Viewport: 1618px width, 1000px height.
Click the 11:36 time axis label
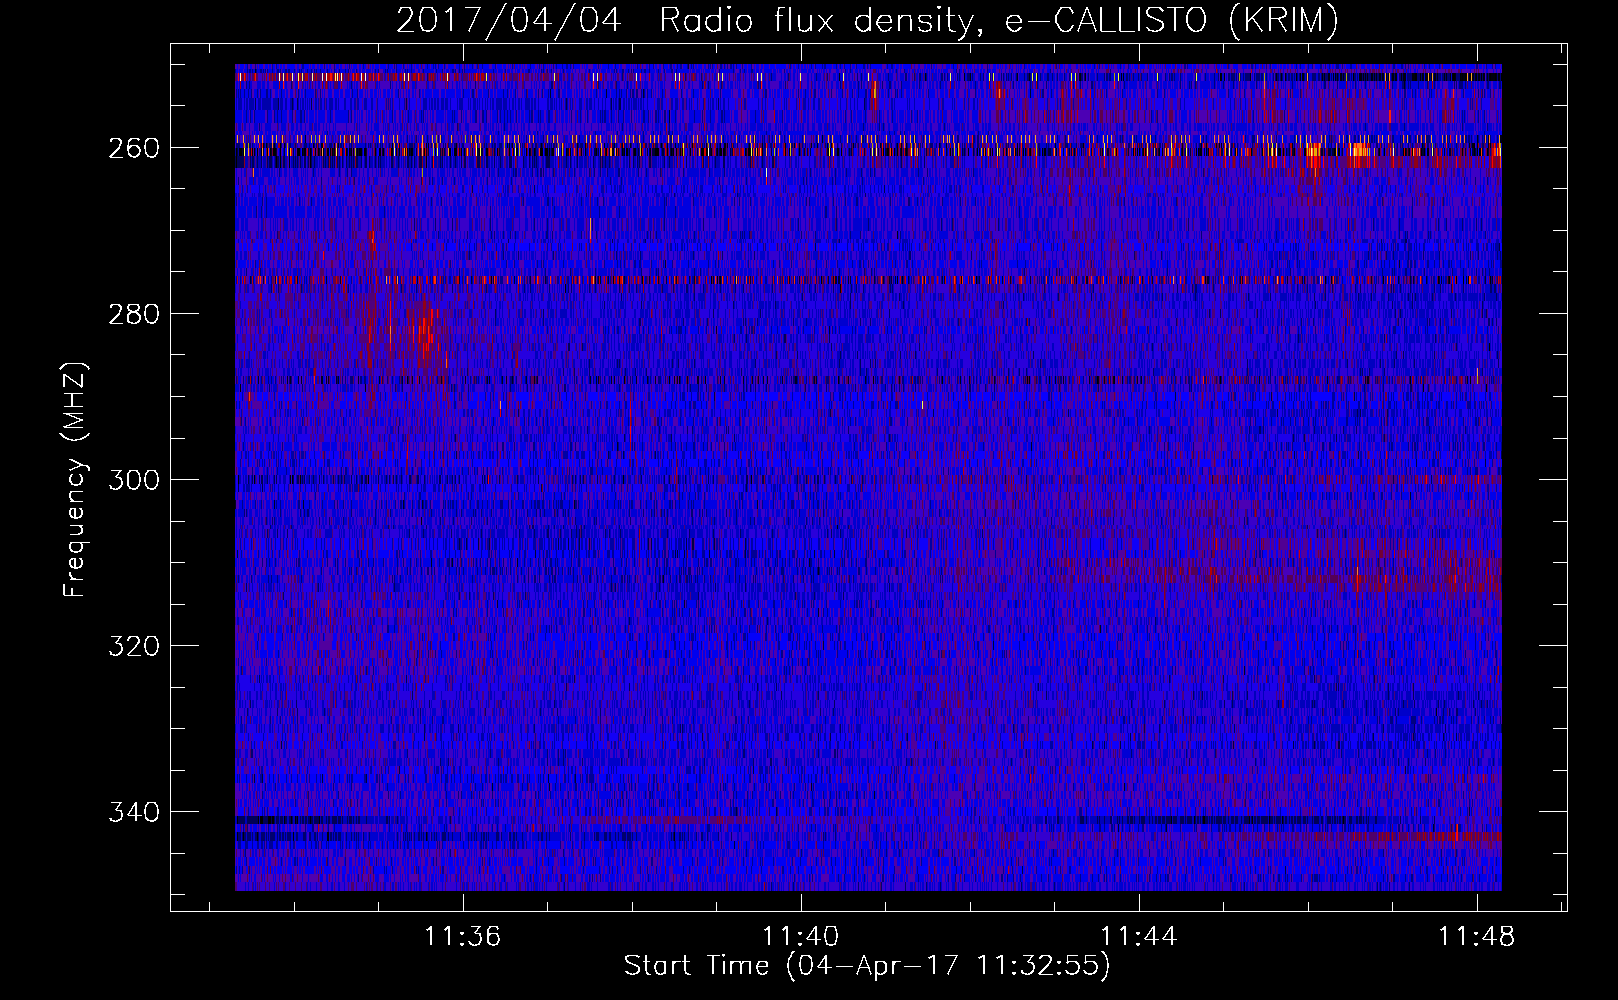coord(462,937)
